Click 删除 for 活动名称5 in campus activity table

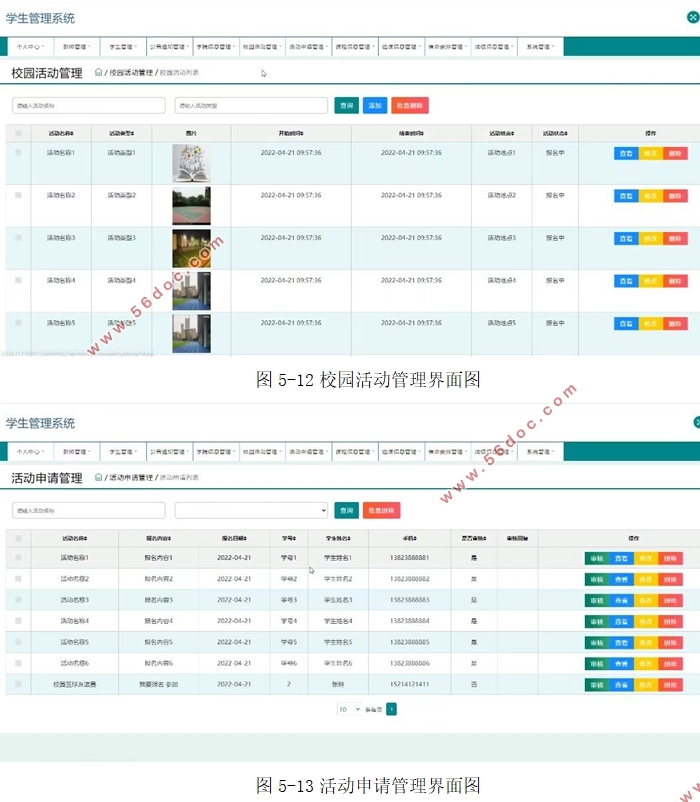coord(675,323)
